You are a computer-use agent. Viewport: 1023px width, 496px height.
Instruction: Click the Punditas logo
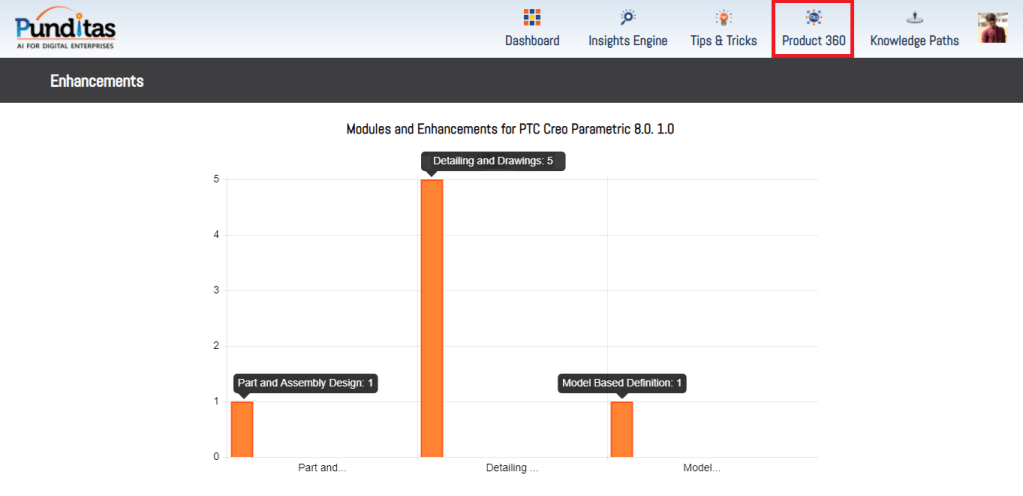pos(65,28)
